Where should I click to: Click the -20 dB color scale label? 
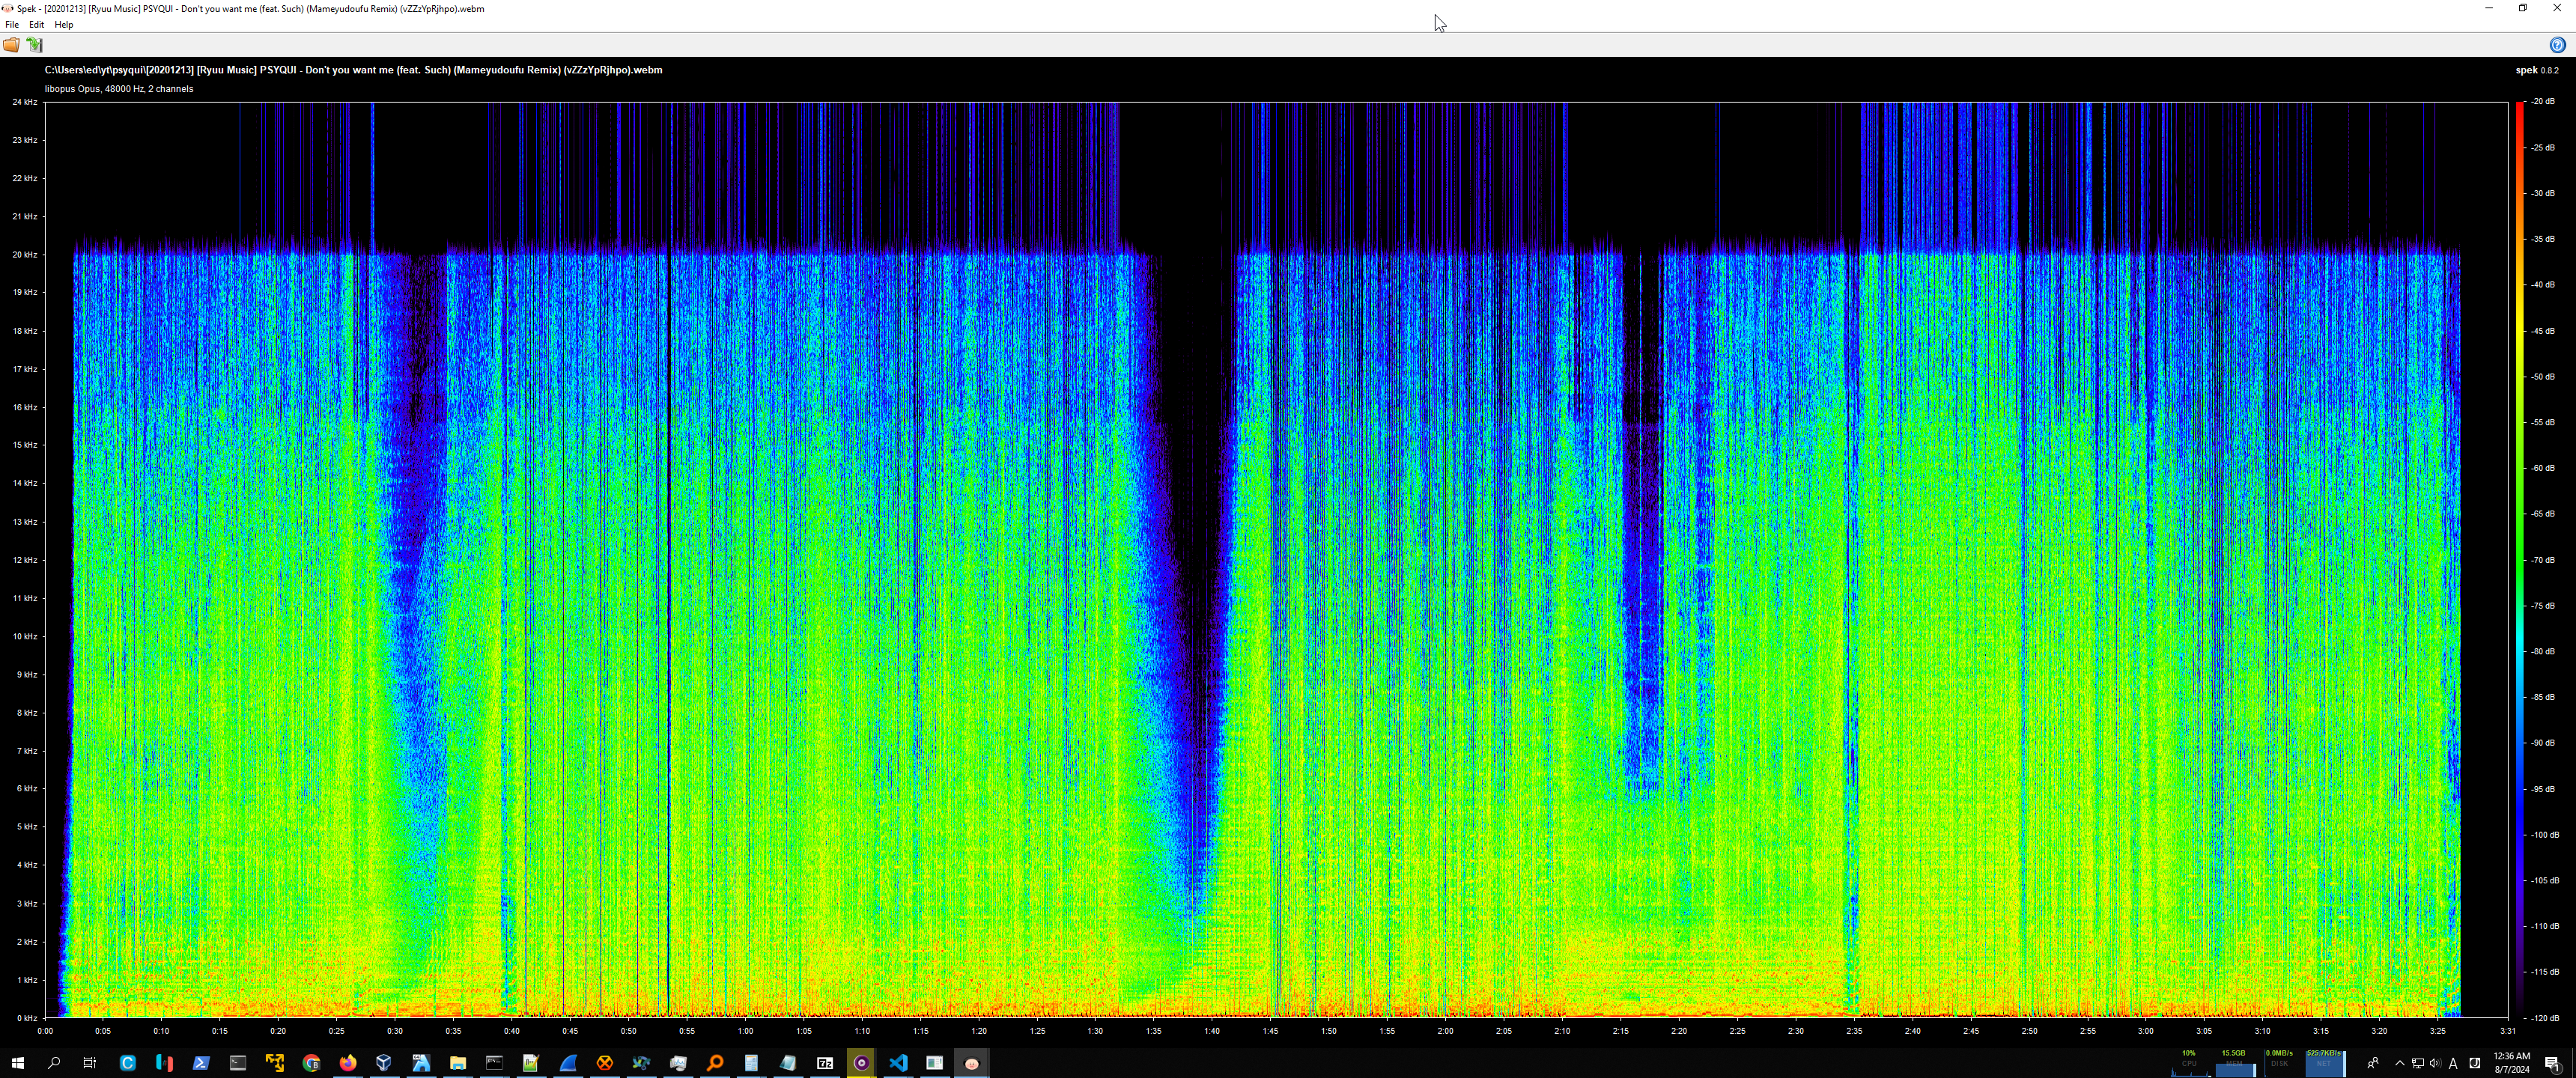pos(2543,102)
